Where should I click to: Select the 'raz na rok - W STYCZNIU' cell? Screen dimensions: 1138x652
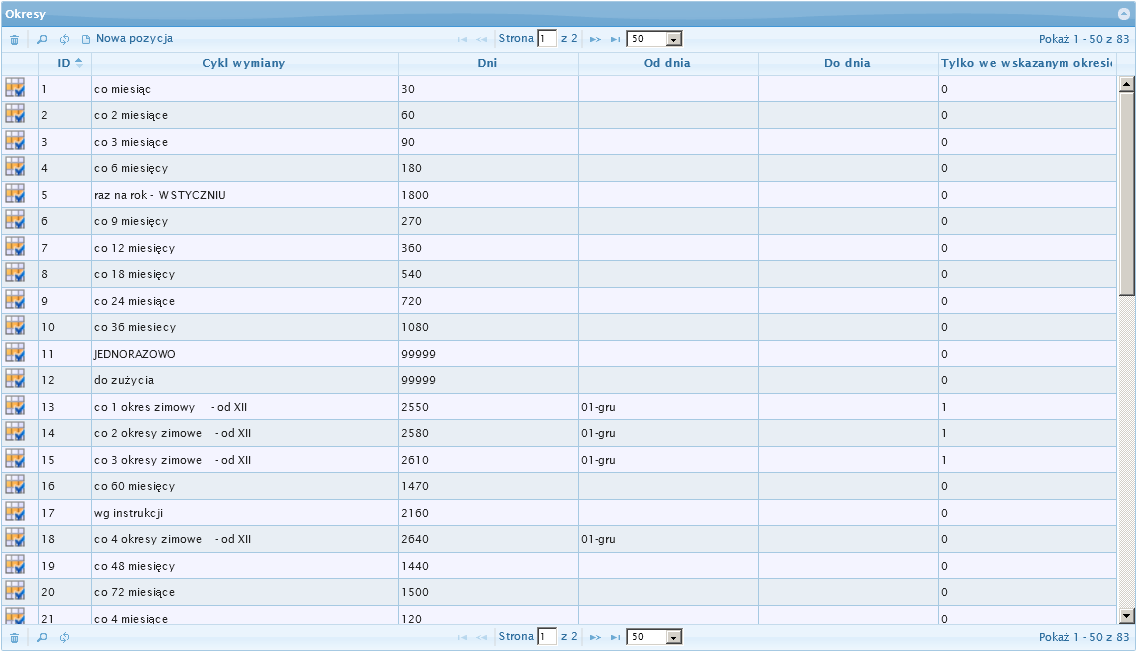point(245,195)
